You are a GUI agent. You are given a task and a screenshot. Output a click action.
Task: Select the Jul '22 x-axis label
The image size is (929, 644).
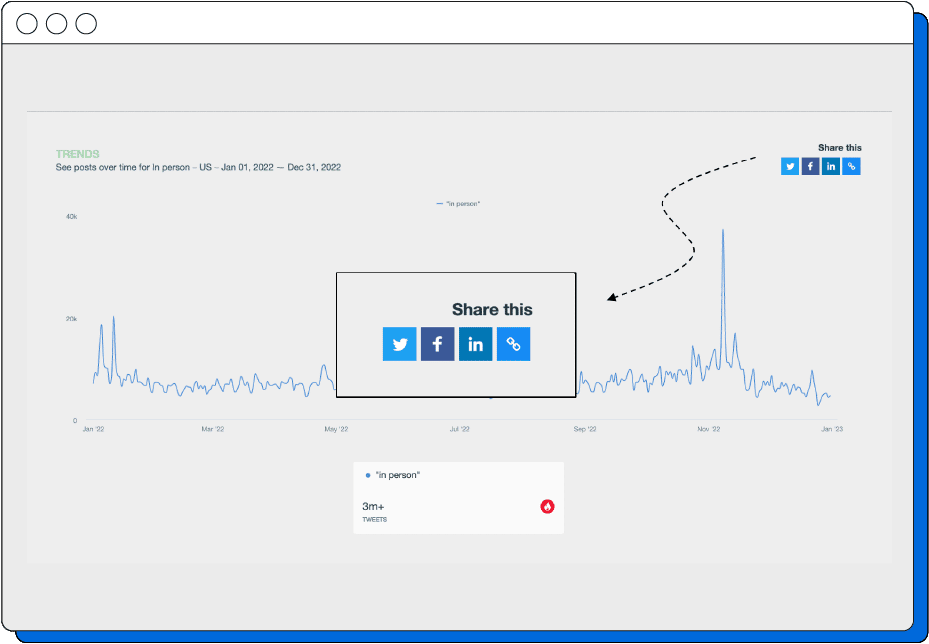[x=460, y=429]
